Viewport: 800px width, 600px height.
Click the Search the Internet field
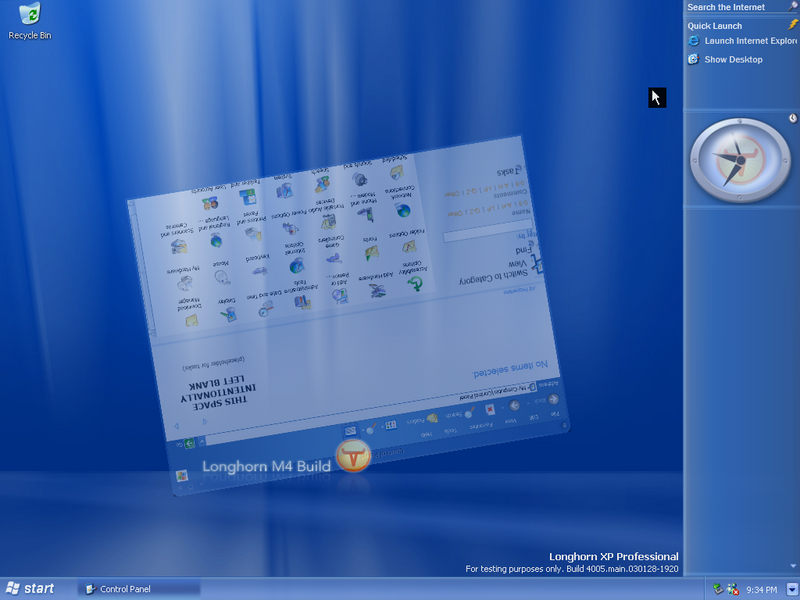[x=733, y=7]
